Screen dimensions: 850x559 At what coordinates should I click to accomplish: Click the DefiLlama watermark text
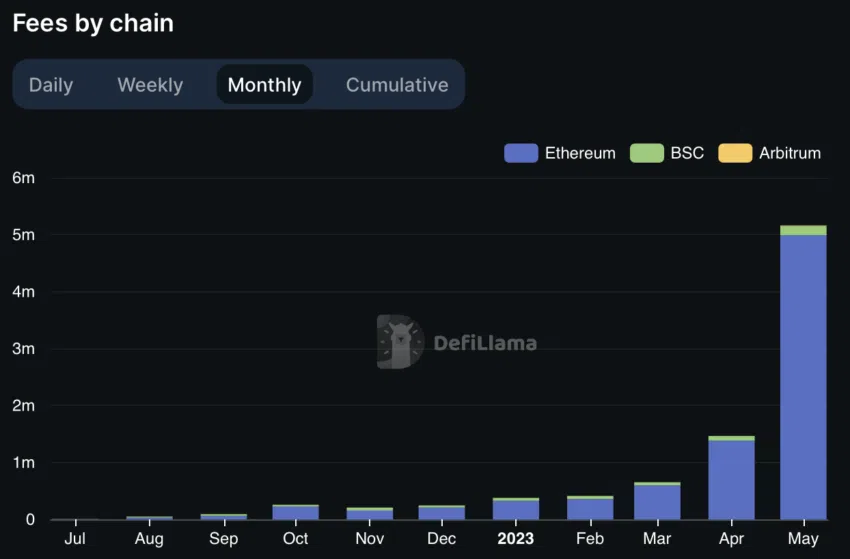pos(485,343)
